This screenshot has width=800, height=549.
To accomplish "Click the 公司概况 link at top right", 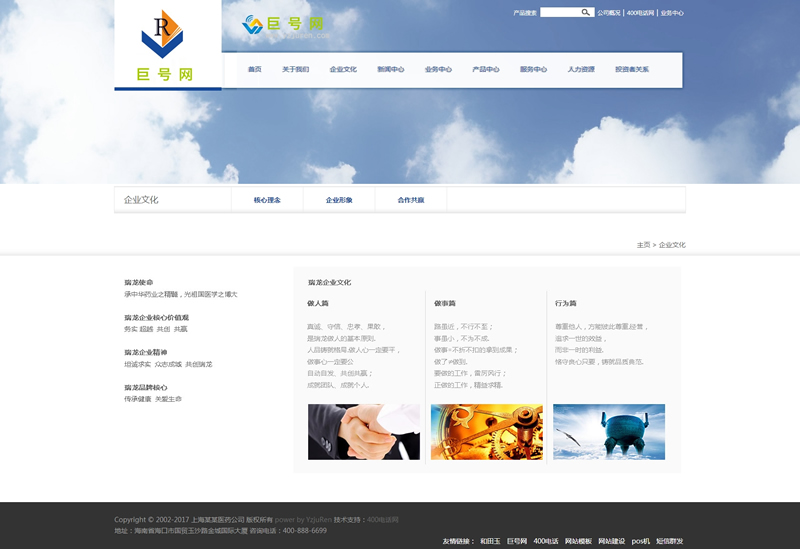I will pyautogui.click(x=609, y=13).
